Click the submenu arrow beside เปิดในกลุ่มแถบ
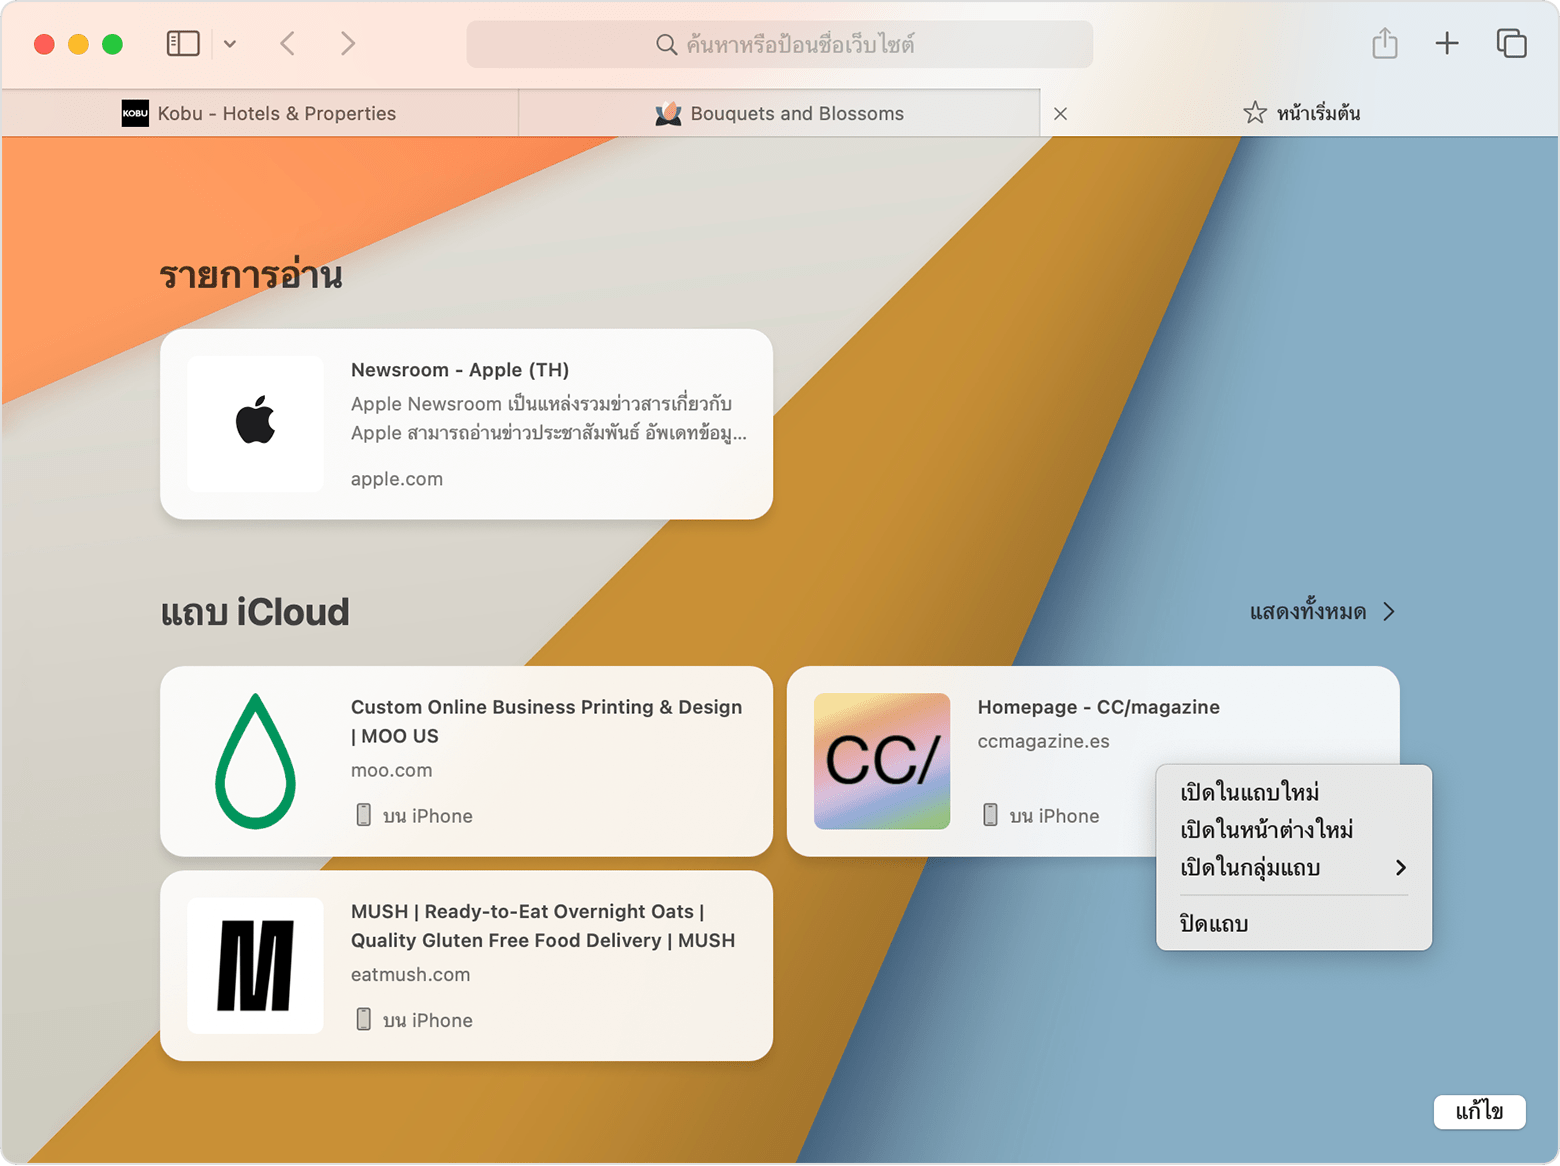 click(1401, 868)
